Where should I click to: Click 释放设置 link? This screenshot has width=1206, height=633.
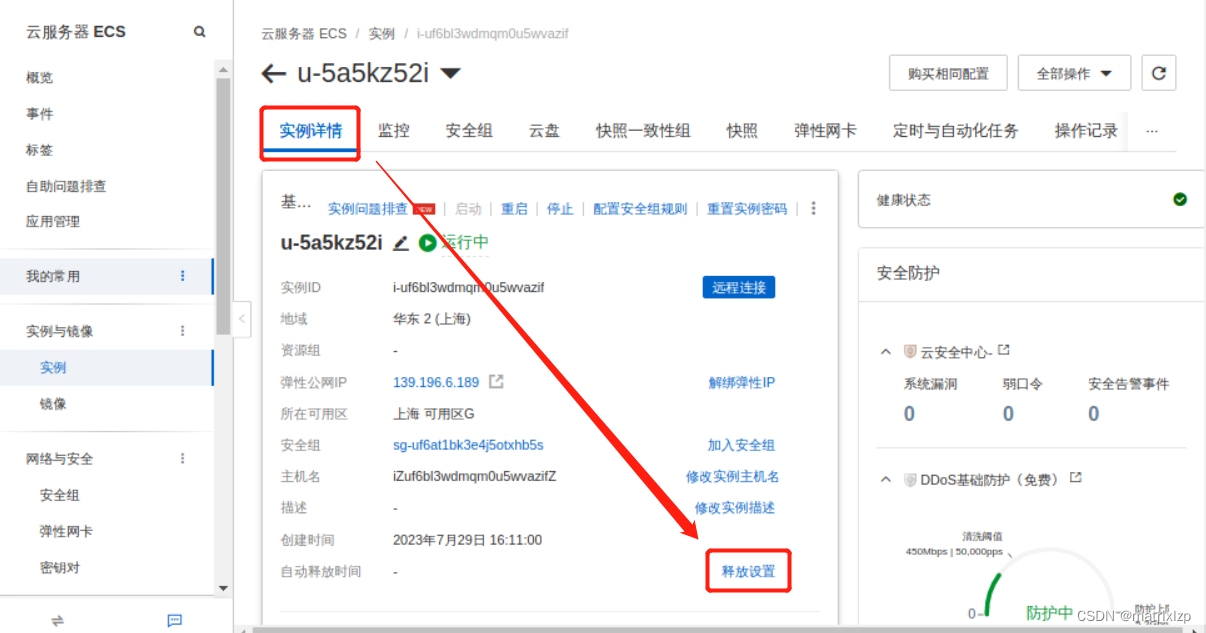coord(749,572)
